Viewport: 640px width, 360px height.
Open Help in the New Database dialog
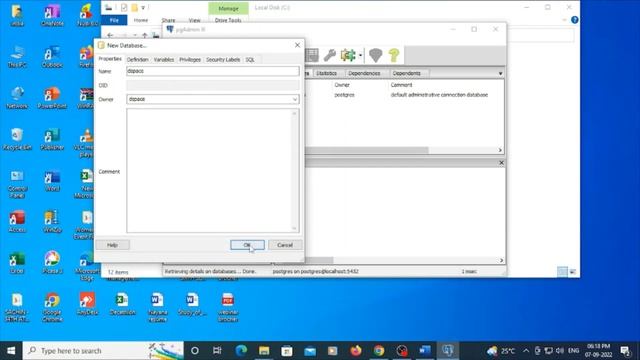(x=112, y=245)
